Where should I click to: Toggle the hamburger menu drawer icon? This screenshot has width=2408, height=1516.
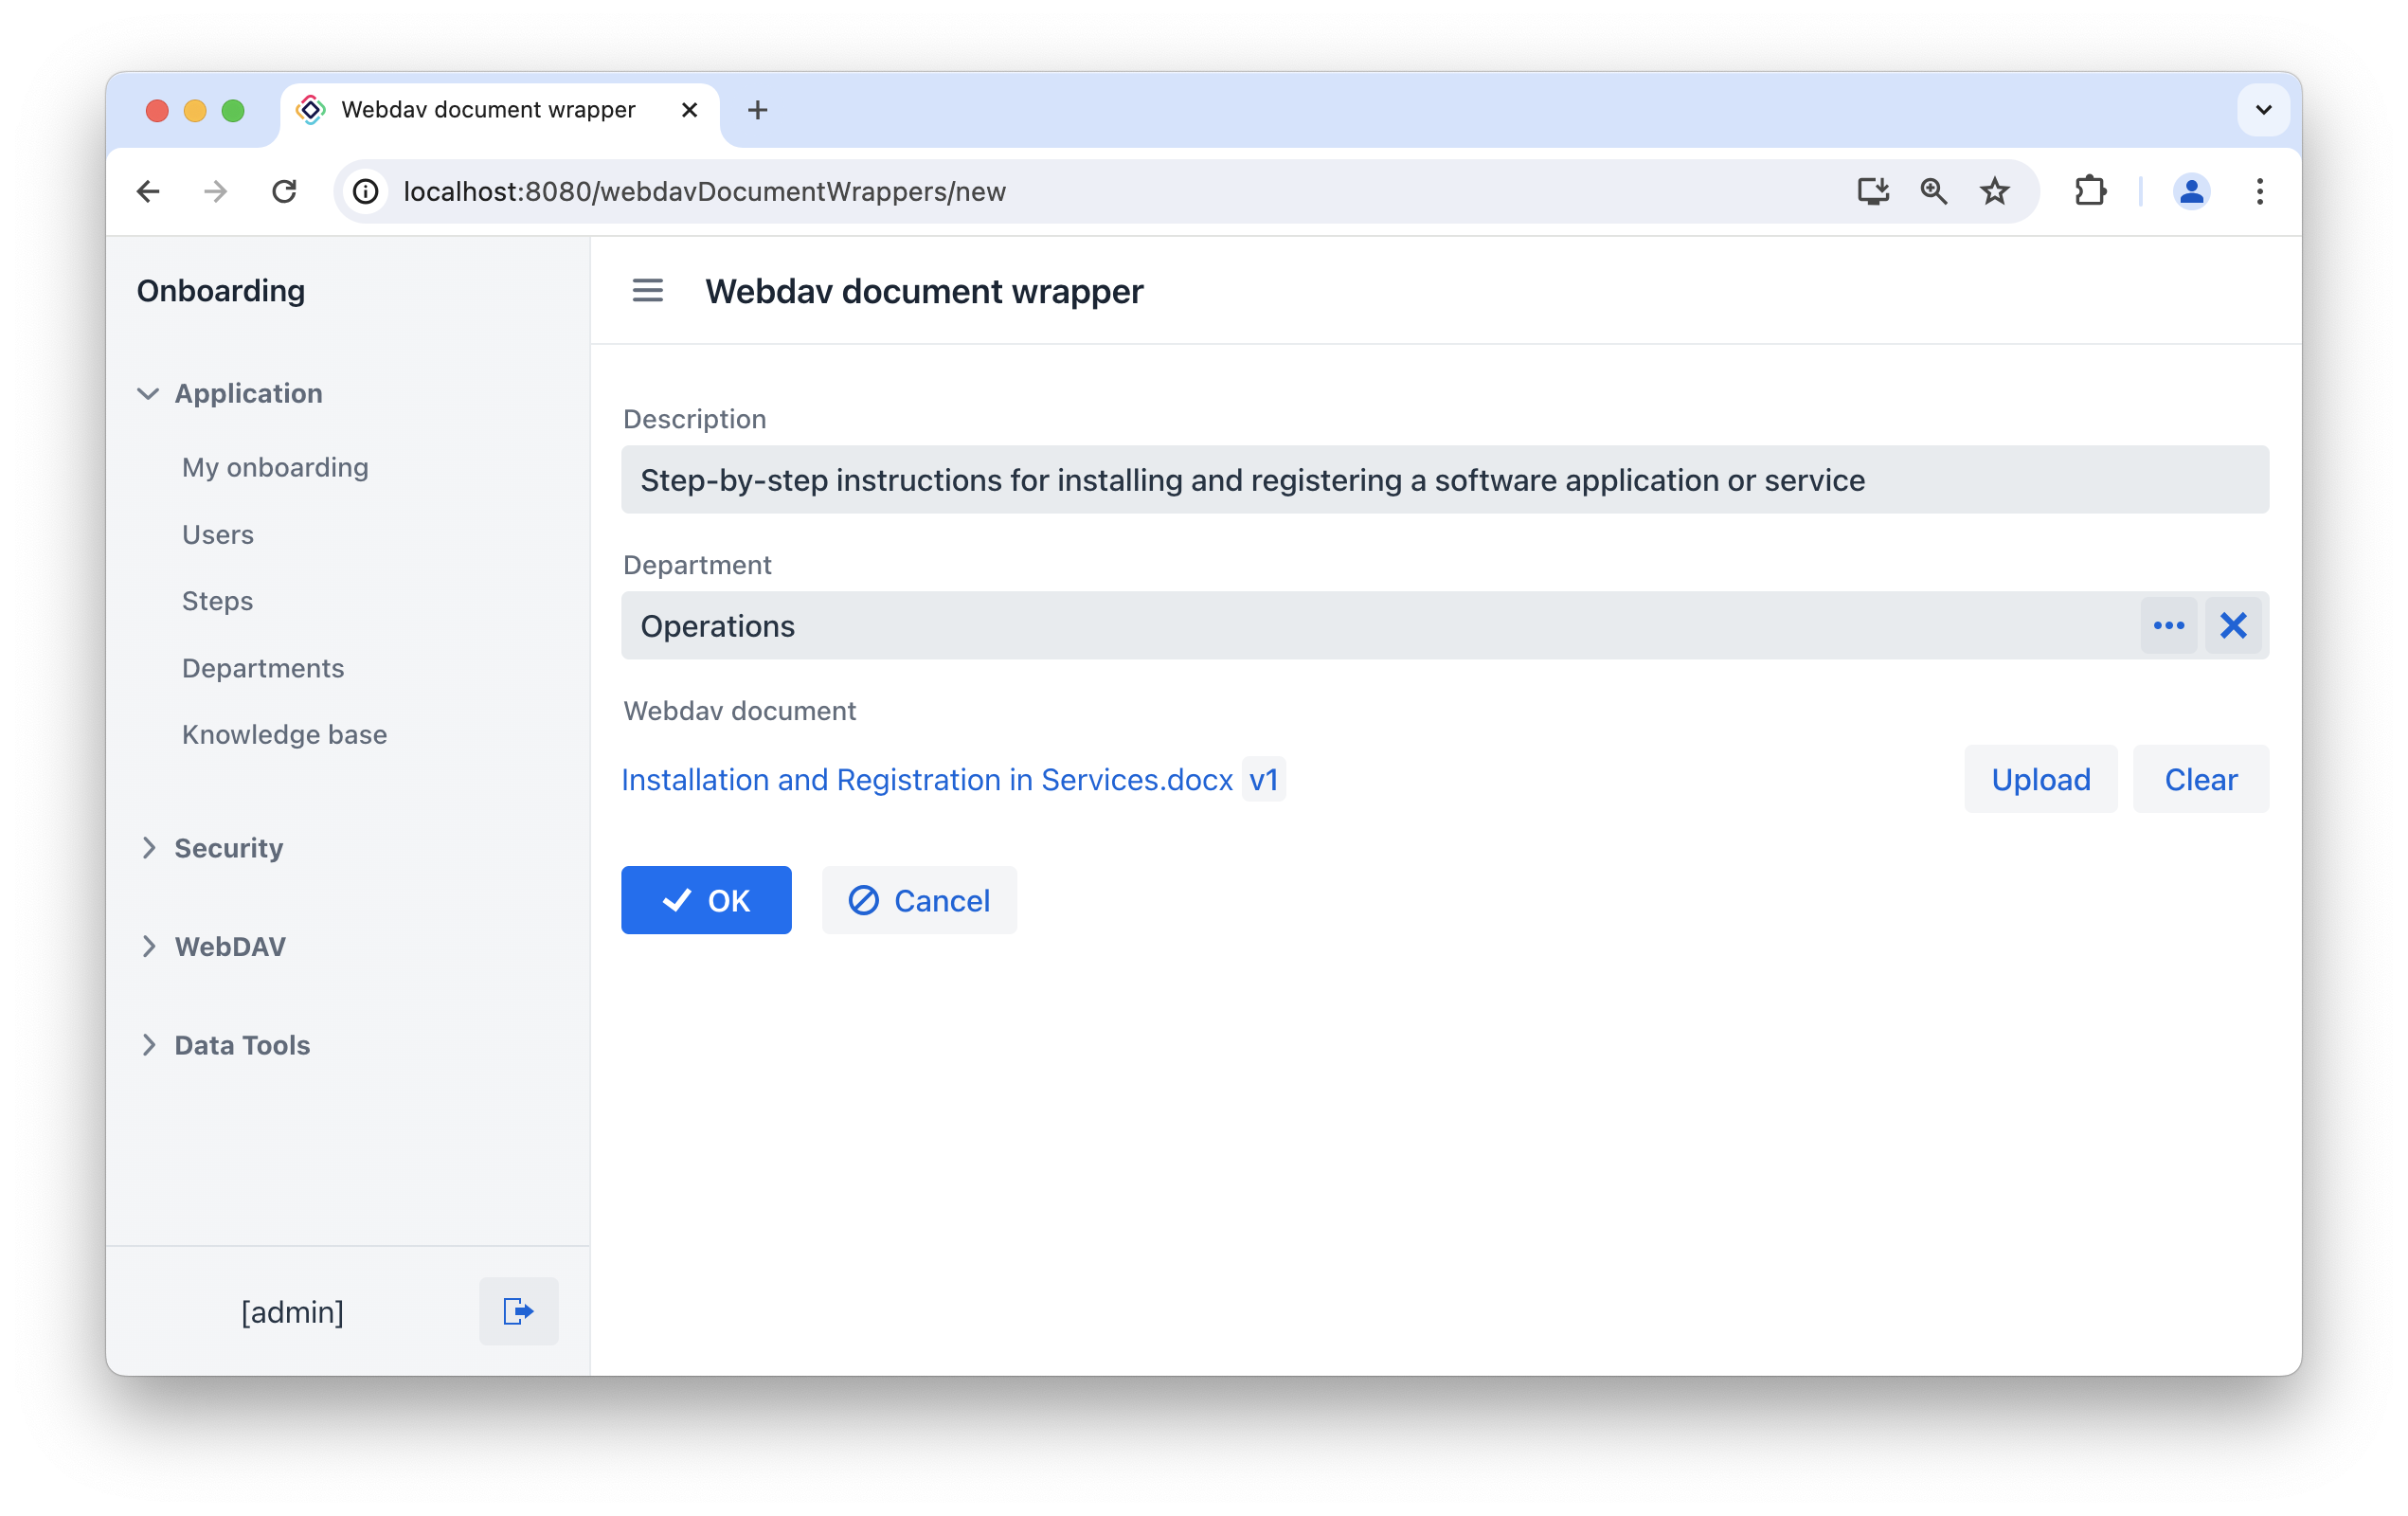(647, 291)
